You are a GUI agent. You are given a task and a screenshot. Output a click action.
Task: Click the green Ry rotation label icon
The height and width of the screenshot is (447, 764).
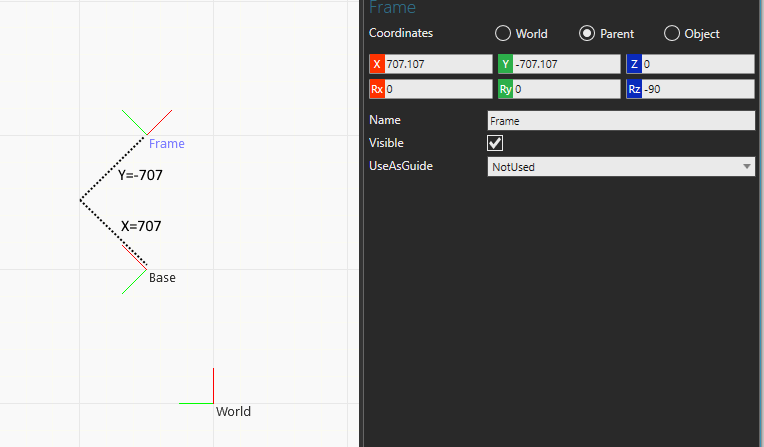[x=506, y=89]
